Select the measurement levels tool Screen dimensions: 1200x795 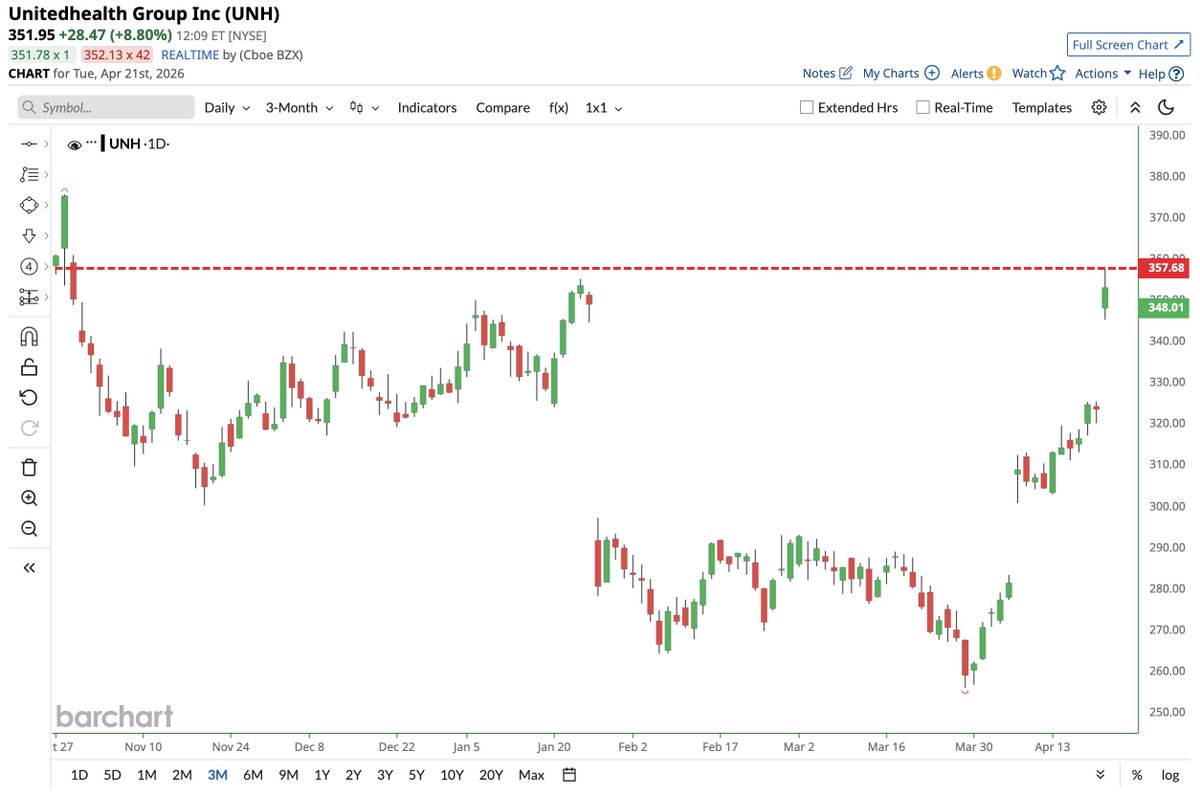click(28, 297)
